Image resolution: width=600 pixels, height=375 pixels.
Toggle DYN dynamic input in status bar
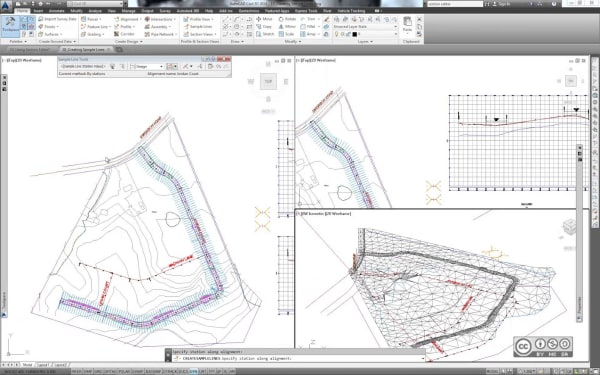click(x=193, y=372)
